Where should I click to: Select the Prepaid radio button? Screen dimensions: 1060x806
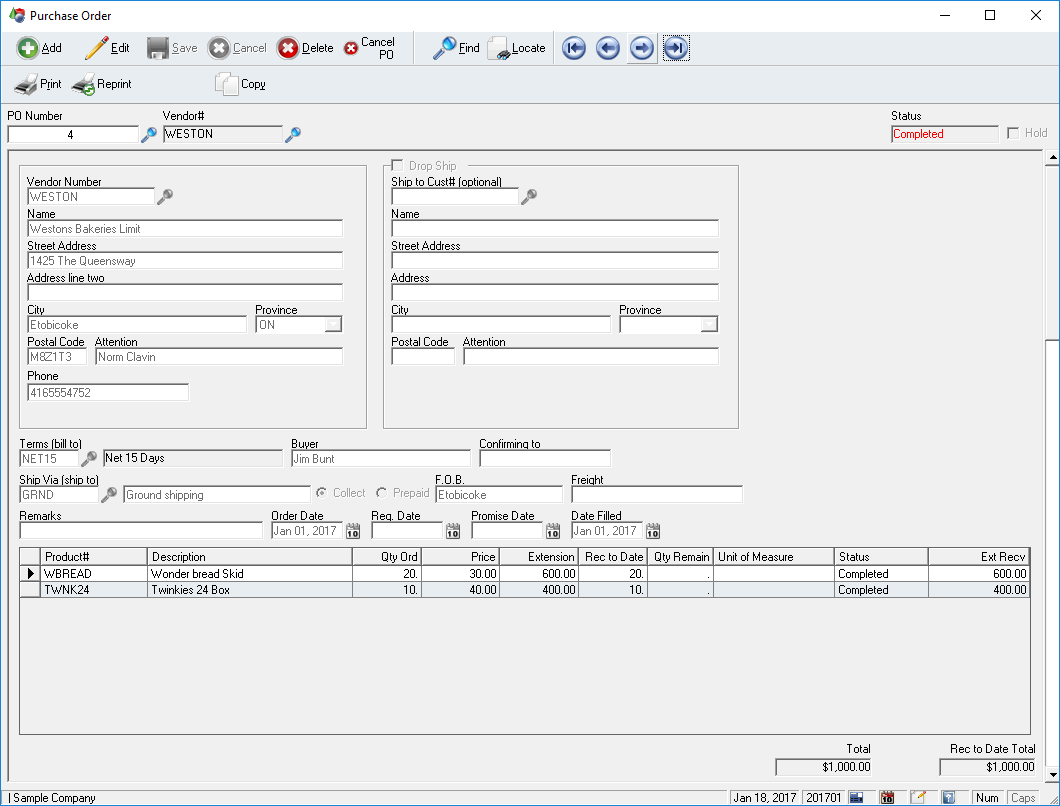pos(382,493)
